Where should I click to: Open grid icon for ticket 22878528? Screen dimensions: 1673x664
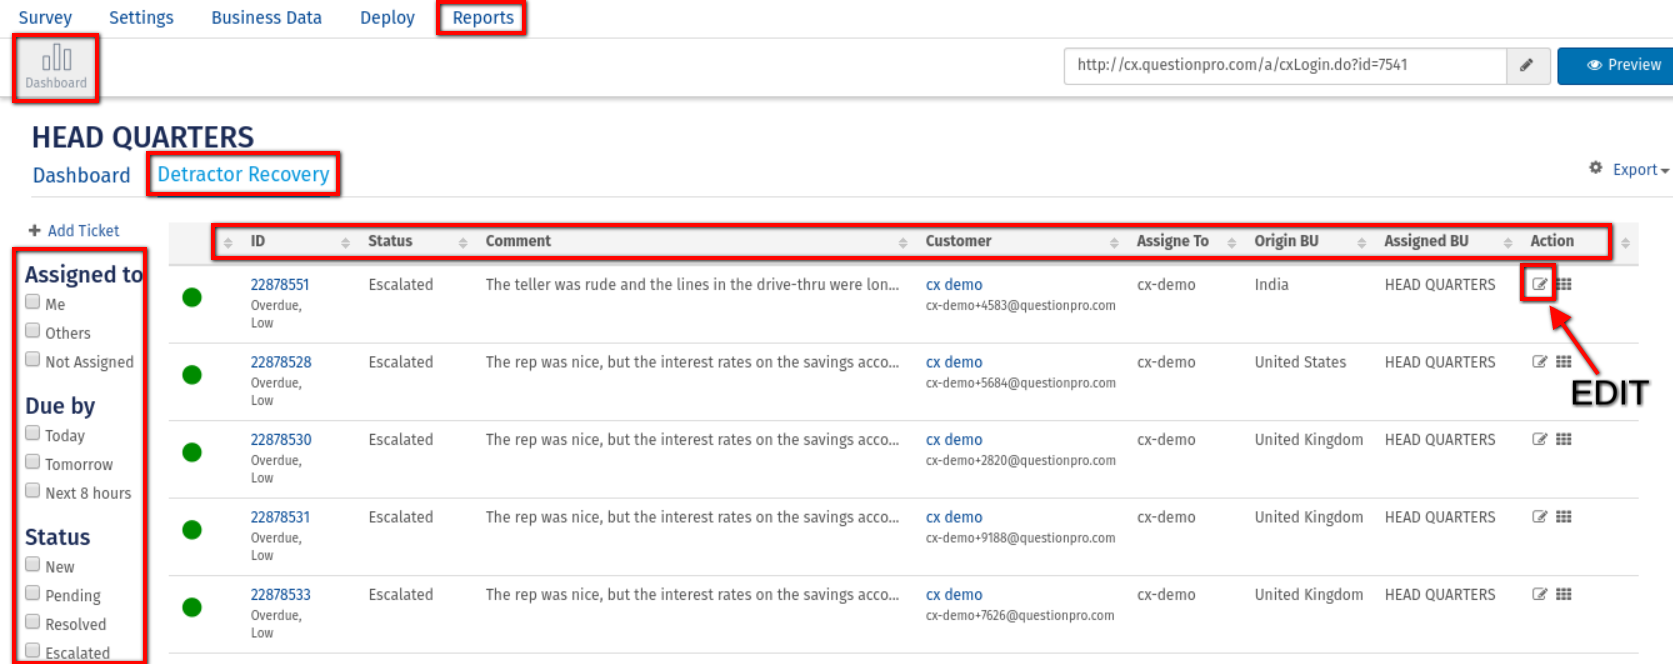click(1564, 362)
